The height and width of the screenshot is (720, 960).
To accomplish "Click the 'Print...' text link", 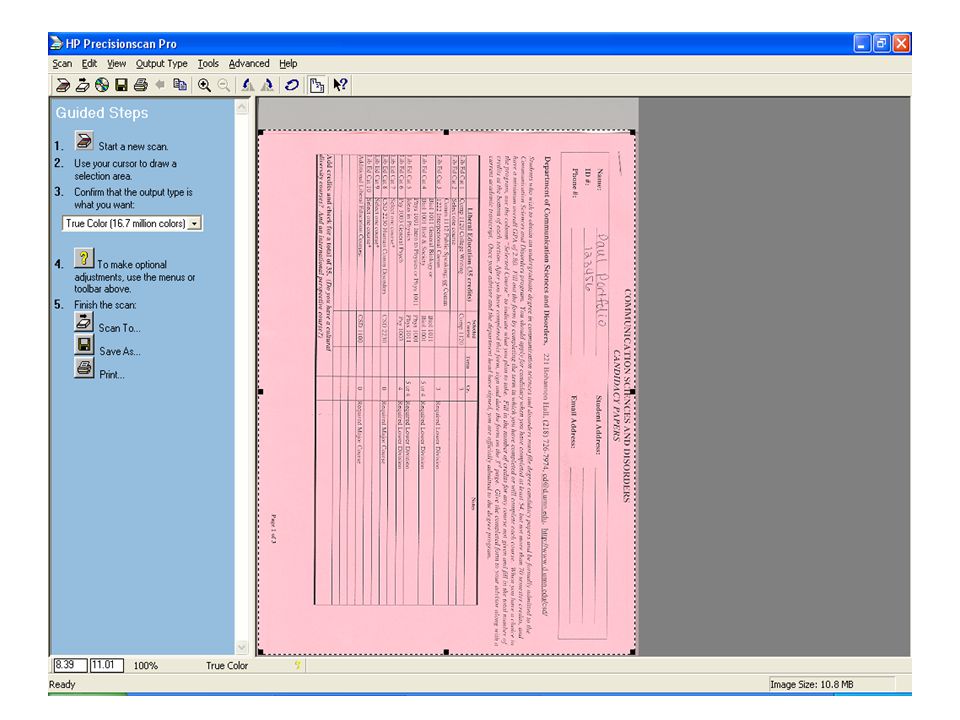I will tap(111, 375).
